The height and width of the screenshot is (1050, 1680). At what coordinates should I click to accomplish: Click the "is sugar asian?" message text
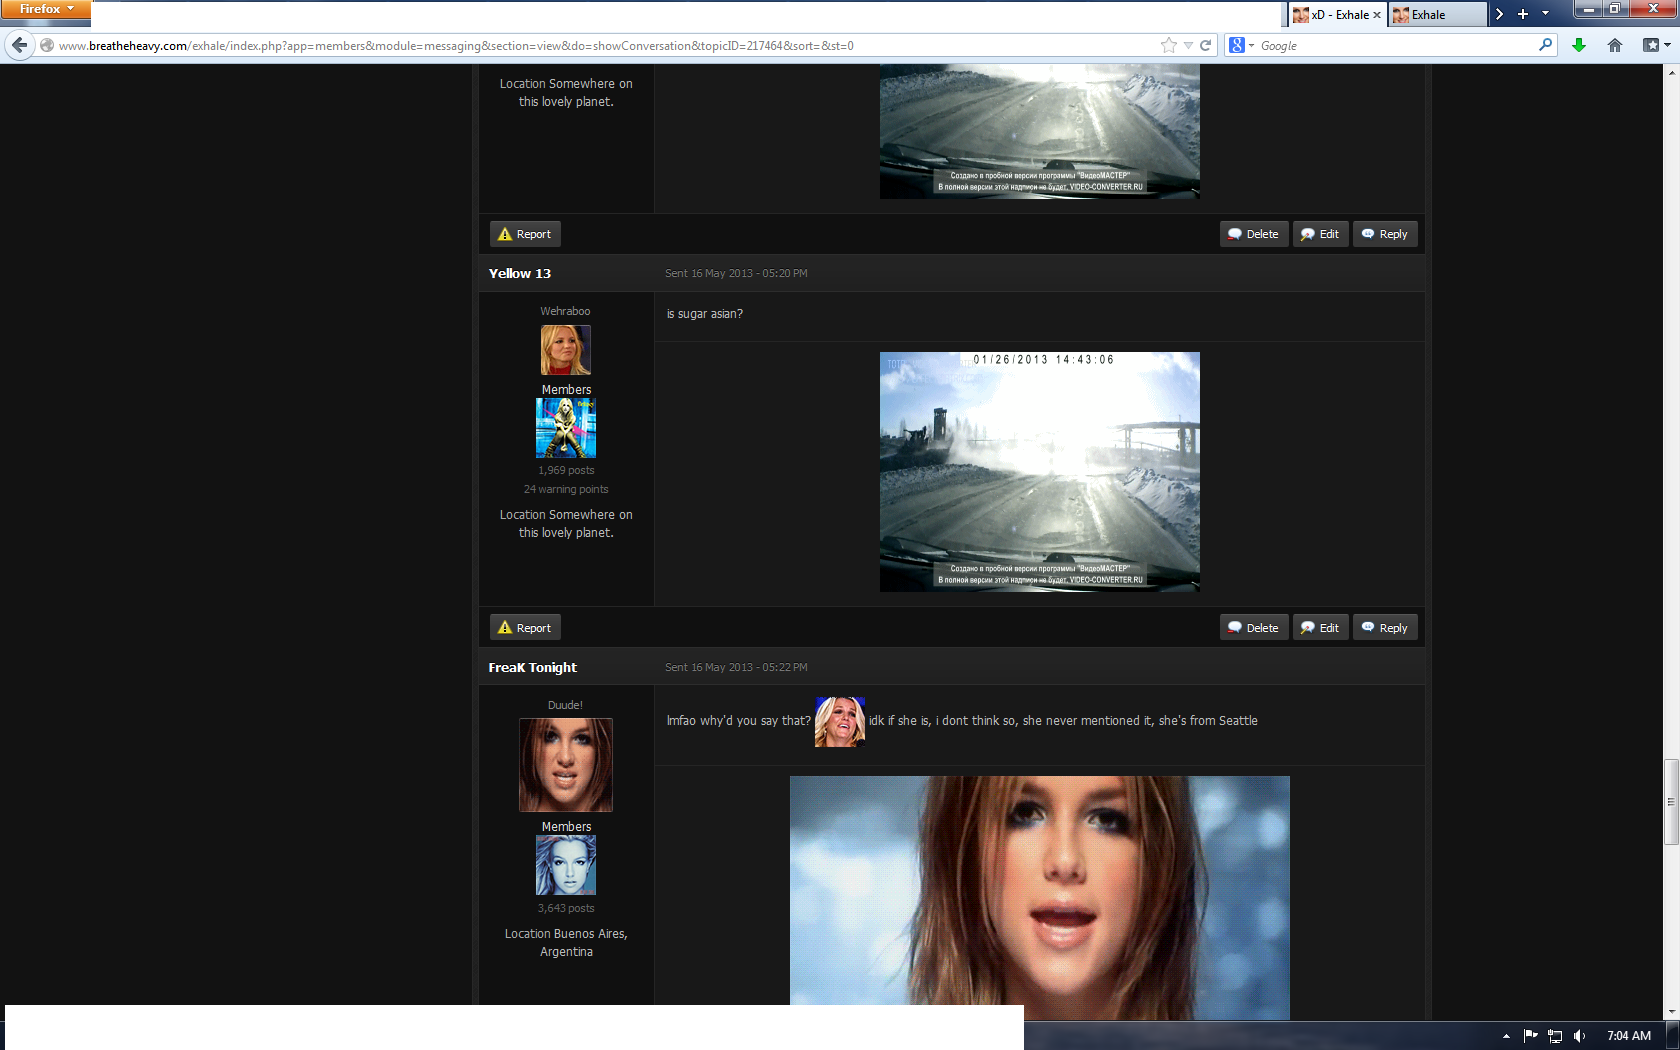pyautogui.click(x=705, y=314)
